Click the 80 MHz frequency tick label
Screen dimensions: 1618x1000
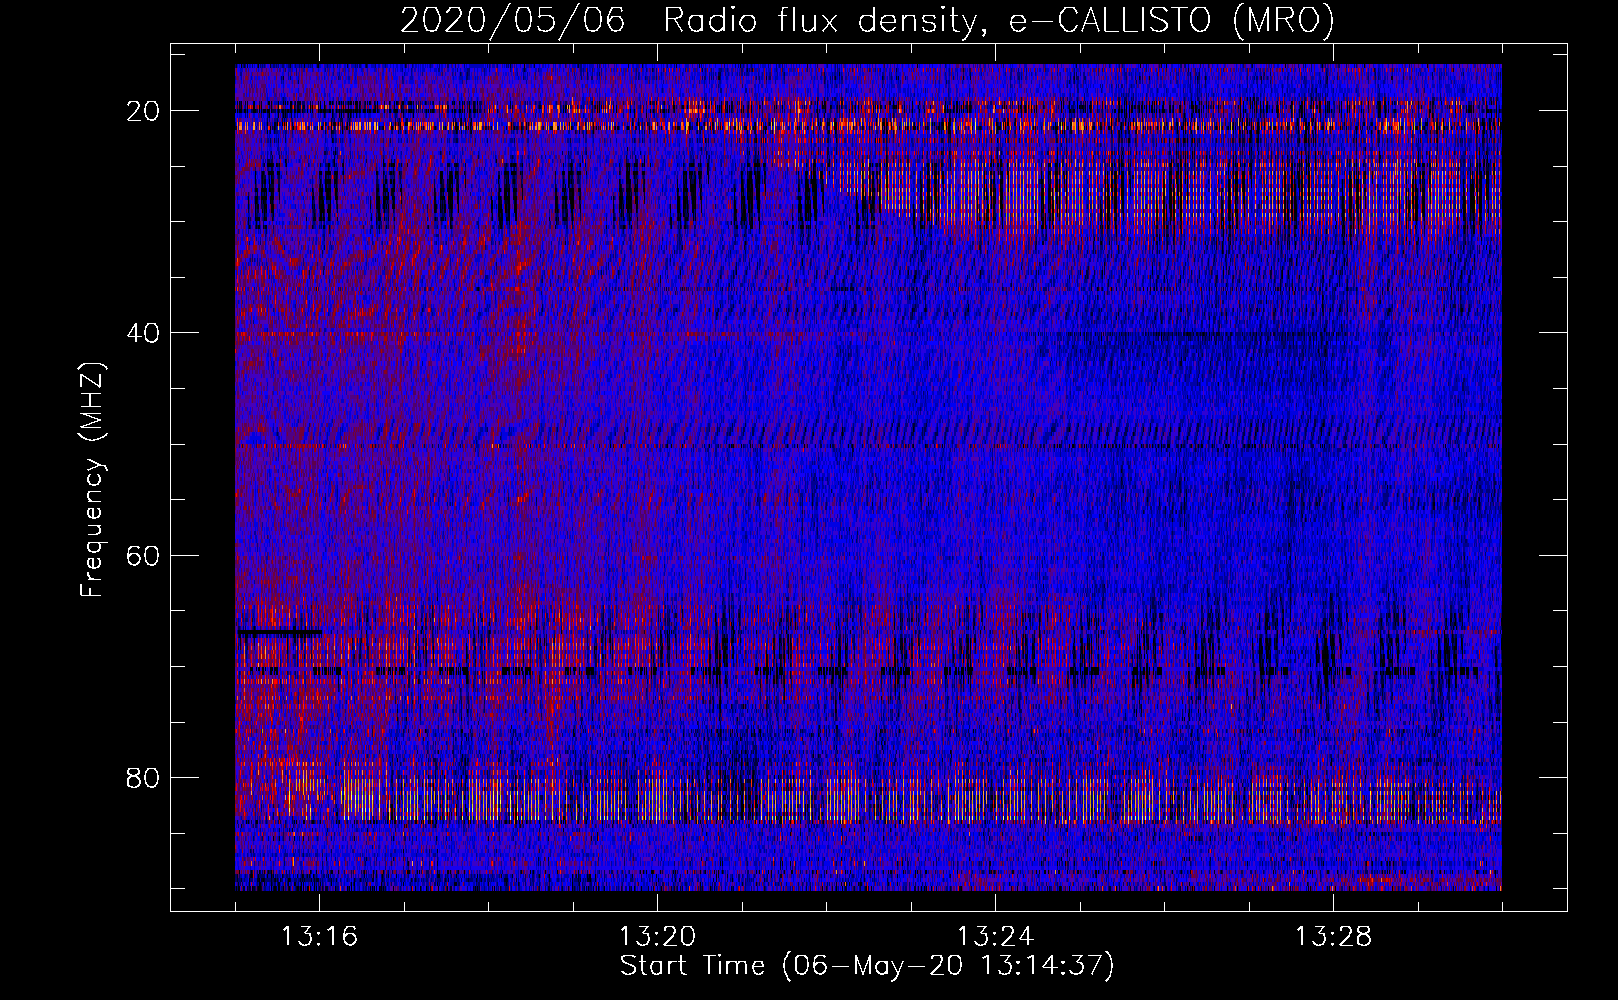click(x=144, y=777)
